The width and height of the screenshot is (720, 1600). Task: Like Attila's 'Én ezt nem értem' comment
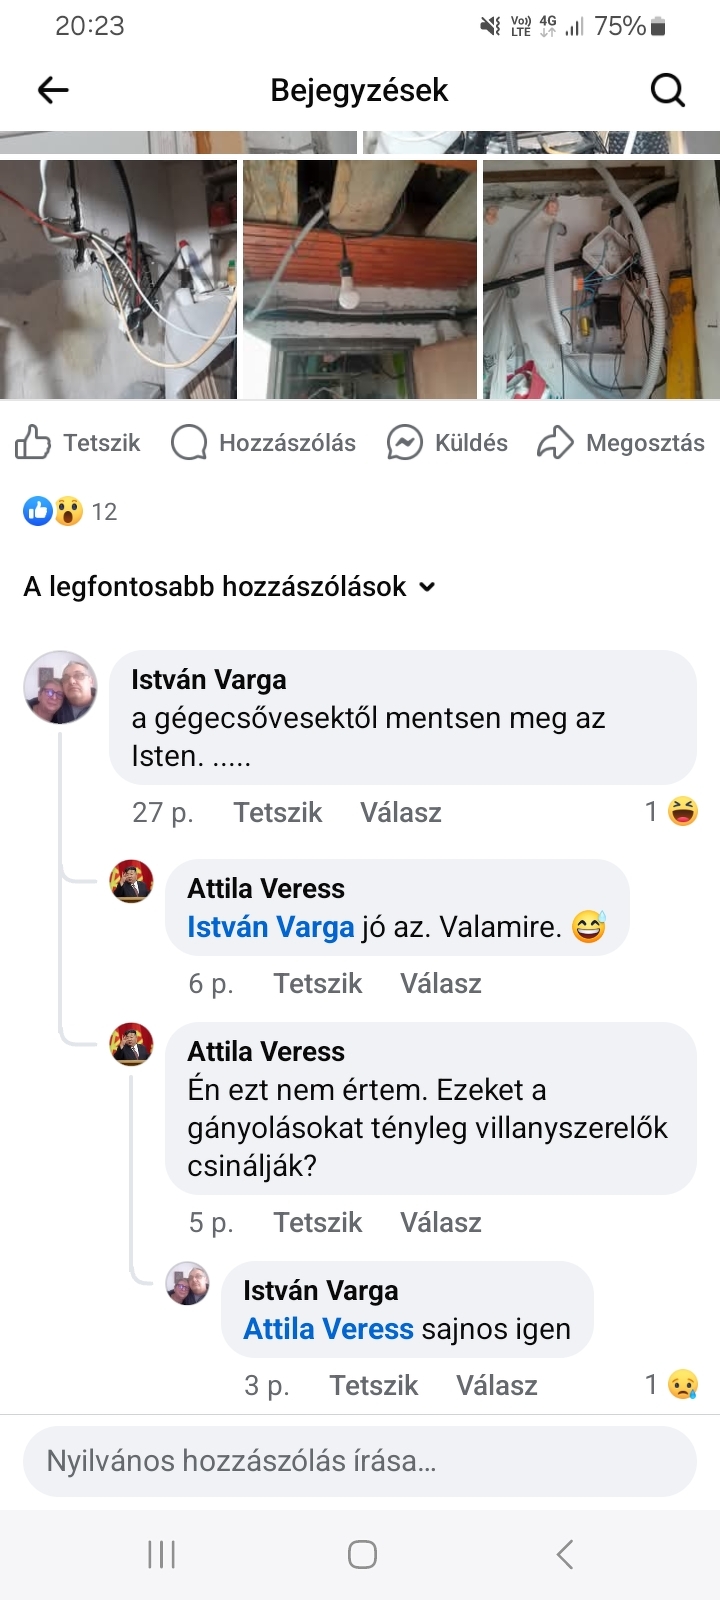(317, 1222)
